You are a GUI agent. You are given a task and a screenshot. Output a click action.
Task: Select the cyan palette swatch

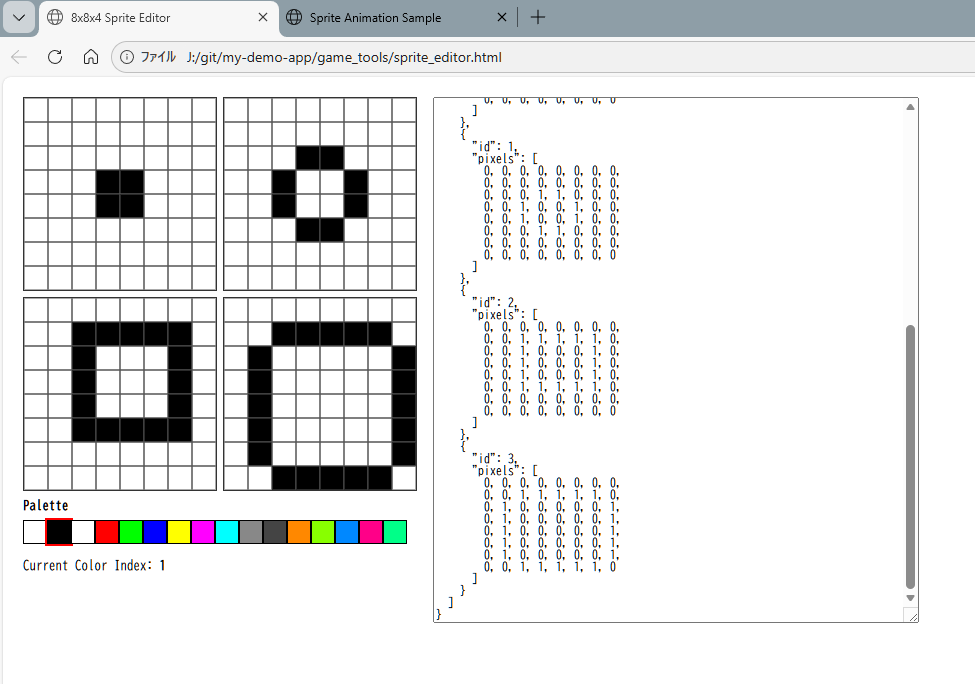[227, 532]
